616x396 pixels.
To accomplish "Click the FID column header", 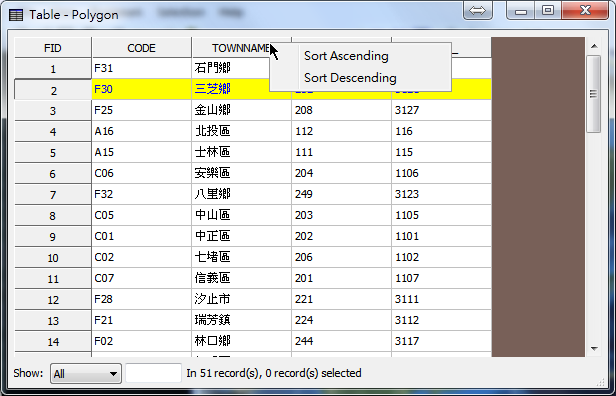I will point(53,48).
